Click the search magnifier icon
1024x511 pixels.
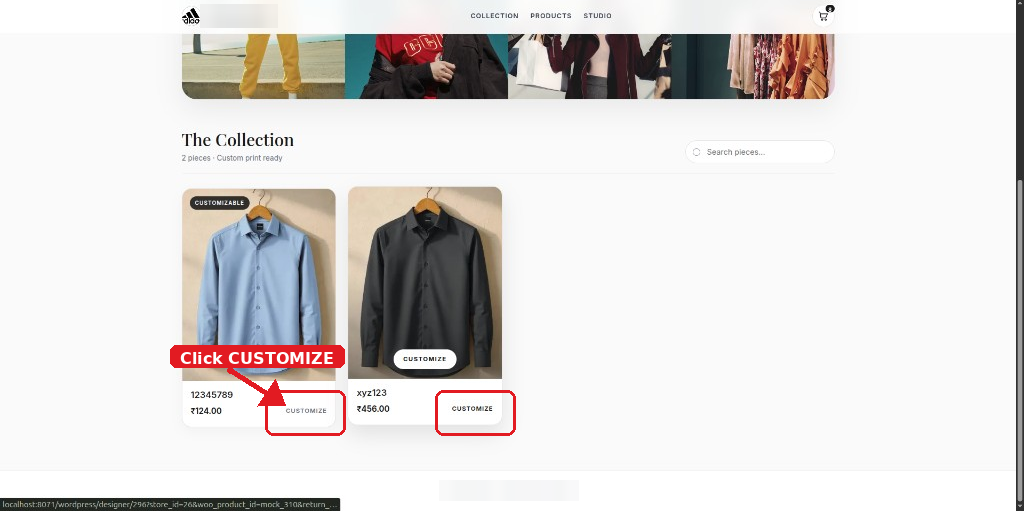(x=696, y=152)
